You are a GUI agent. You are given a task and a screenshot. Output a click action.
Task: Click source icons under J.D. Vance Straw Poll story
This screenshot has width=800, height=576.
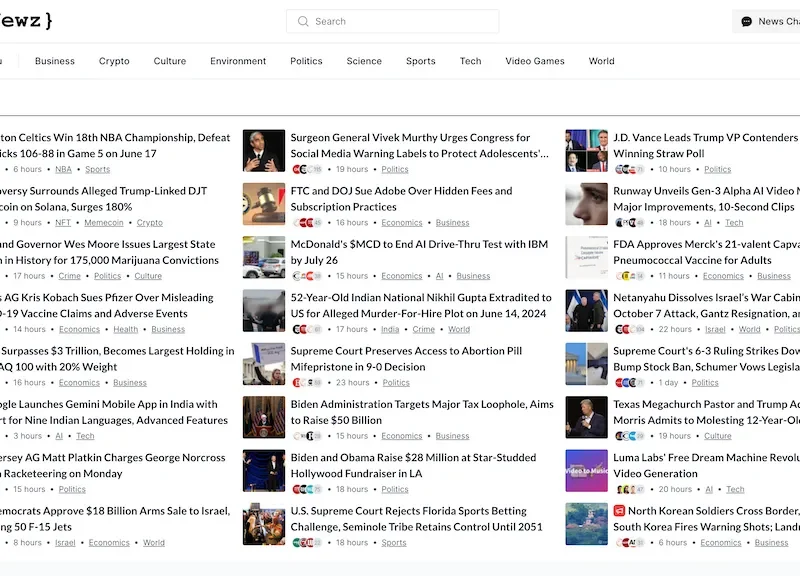click(x=630, y=169)
